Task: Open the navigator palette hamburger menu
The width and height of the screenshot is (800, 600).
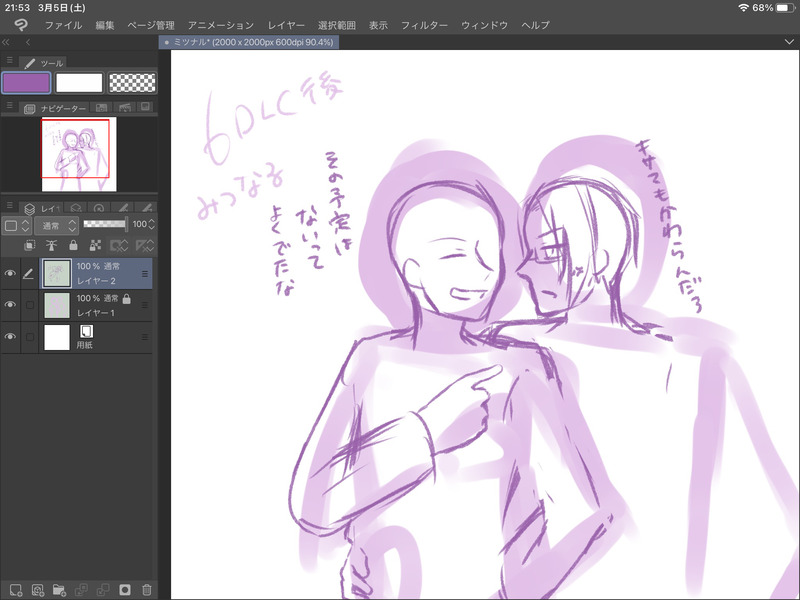Action: (x=9, y=106)
